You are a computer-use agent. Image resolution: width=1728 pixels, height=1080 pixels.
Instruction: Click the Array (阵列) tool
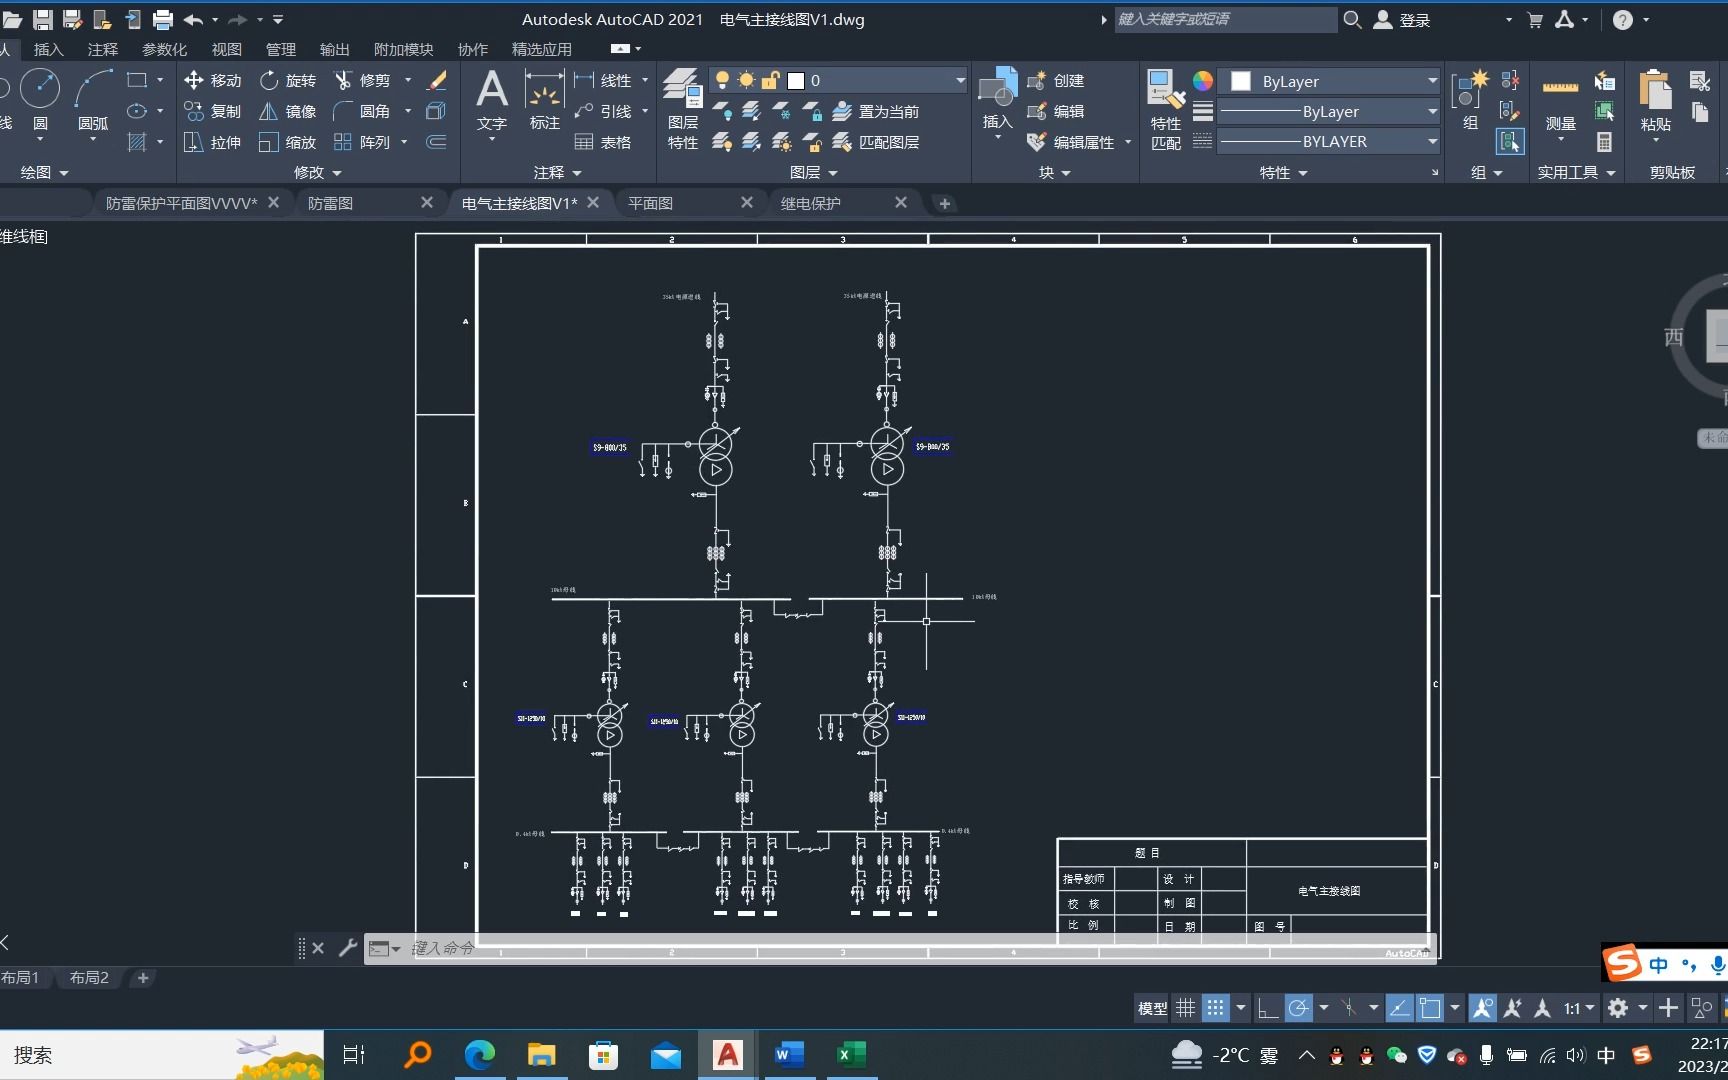[x=362, y=142]
